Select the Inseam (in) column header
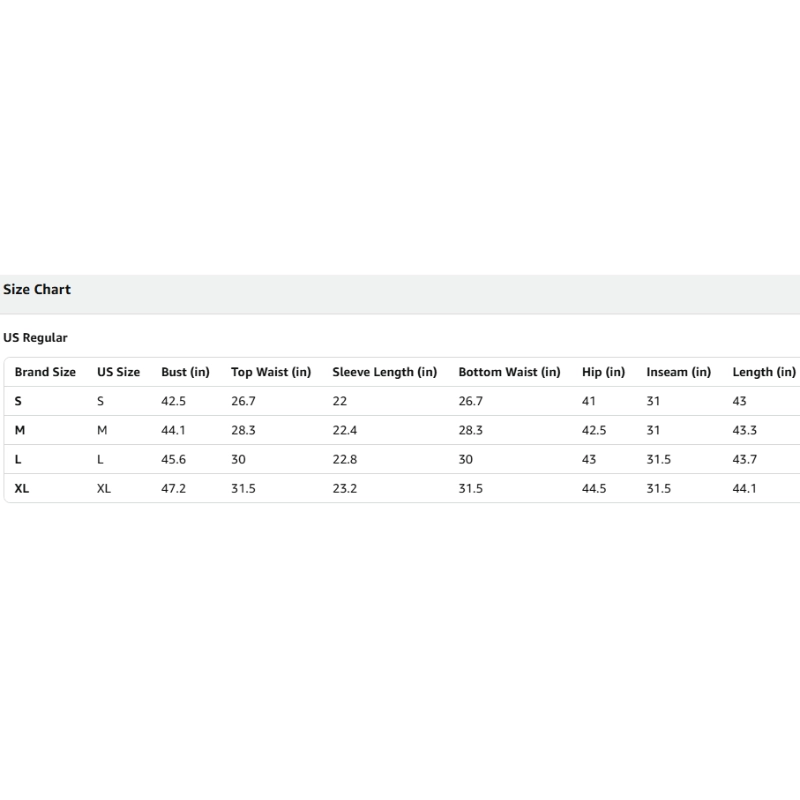 678,372
